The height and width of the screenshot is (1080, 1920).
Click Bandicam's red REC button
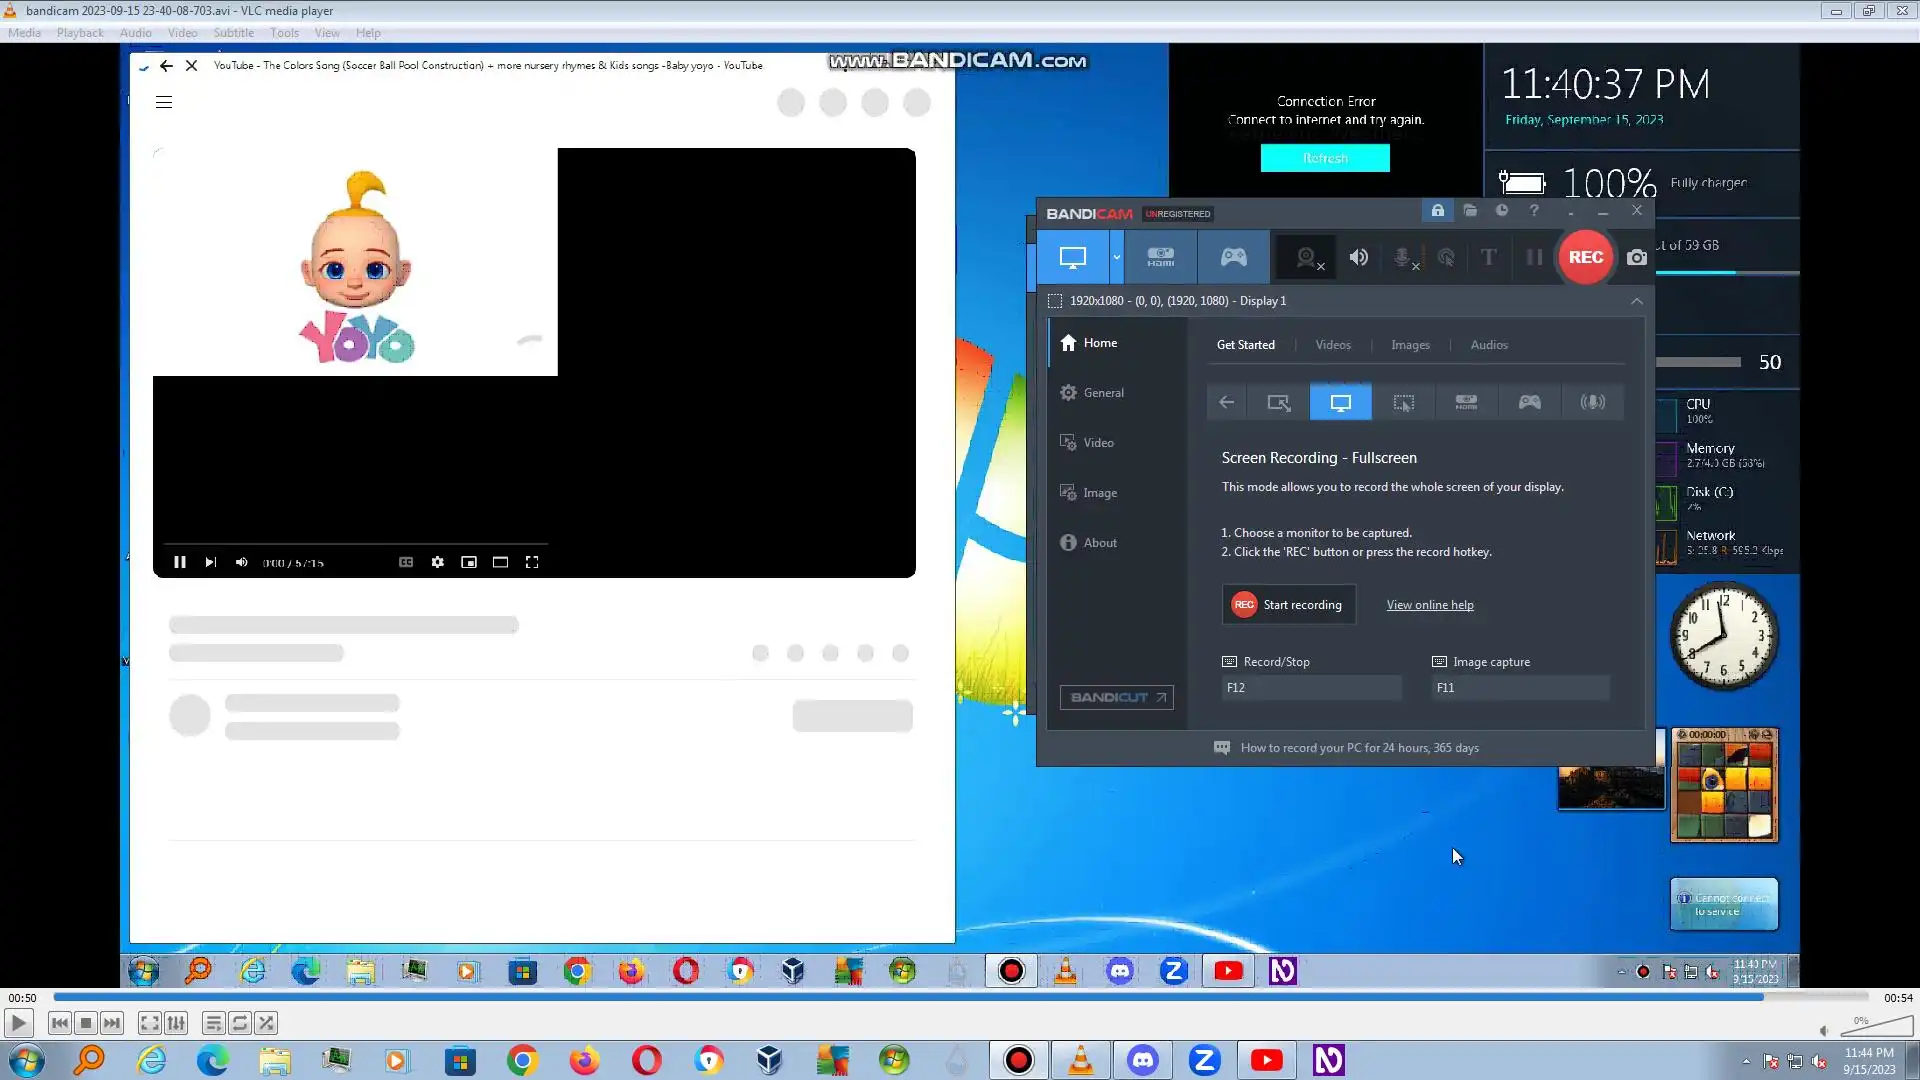pyautogui.click(x=1585, y=257)
